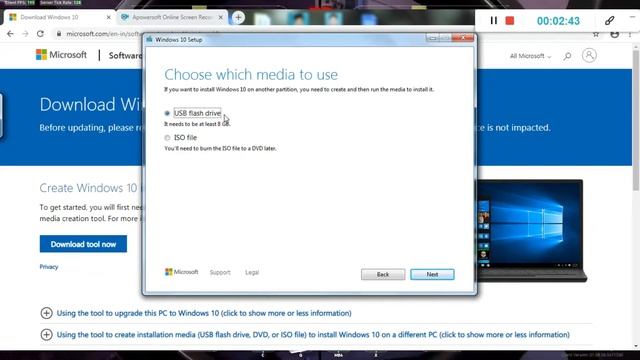Click the recording timer 00:02:43
This screenshot has height=360, width=640.
pos(558,21)
